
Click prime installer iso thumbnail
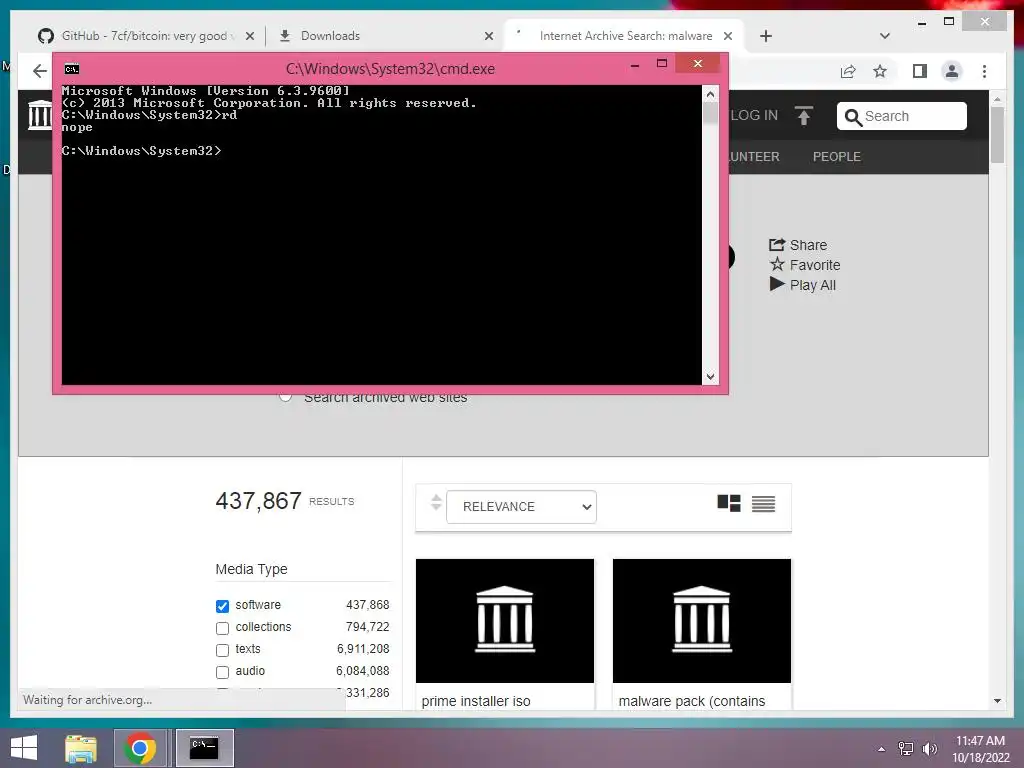[x=505, y=620]
